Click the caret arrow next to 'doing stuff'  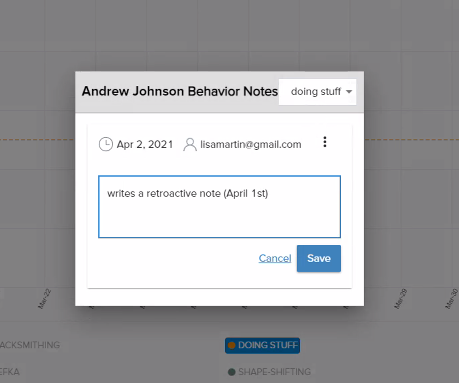click(349, 92)
